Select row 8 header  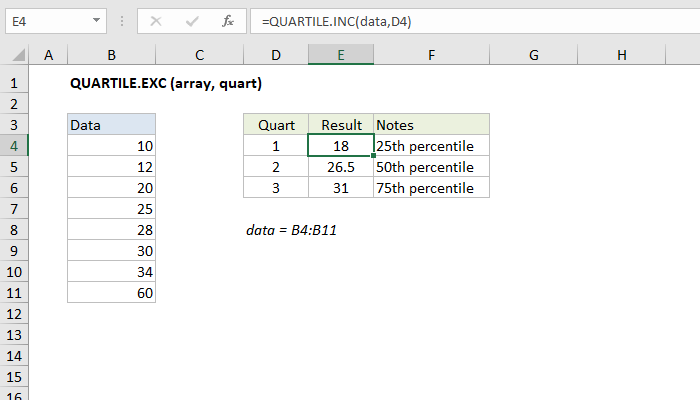pos(14,230)
